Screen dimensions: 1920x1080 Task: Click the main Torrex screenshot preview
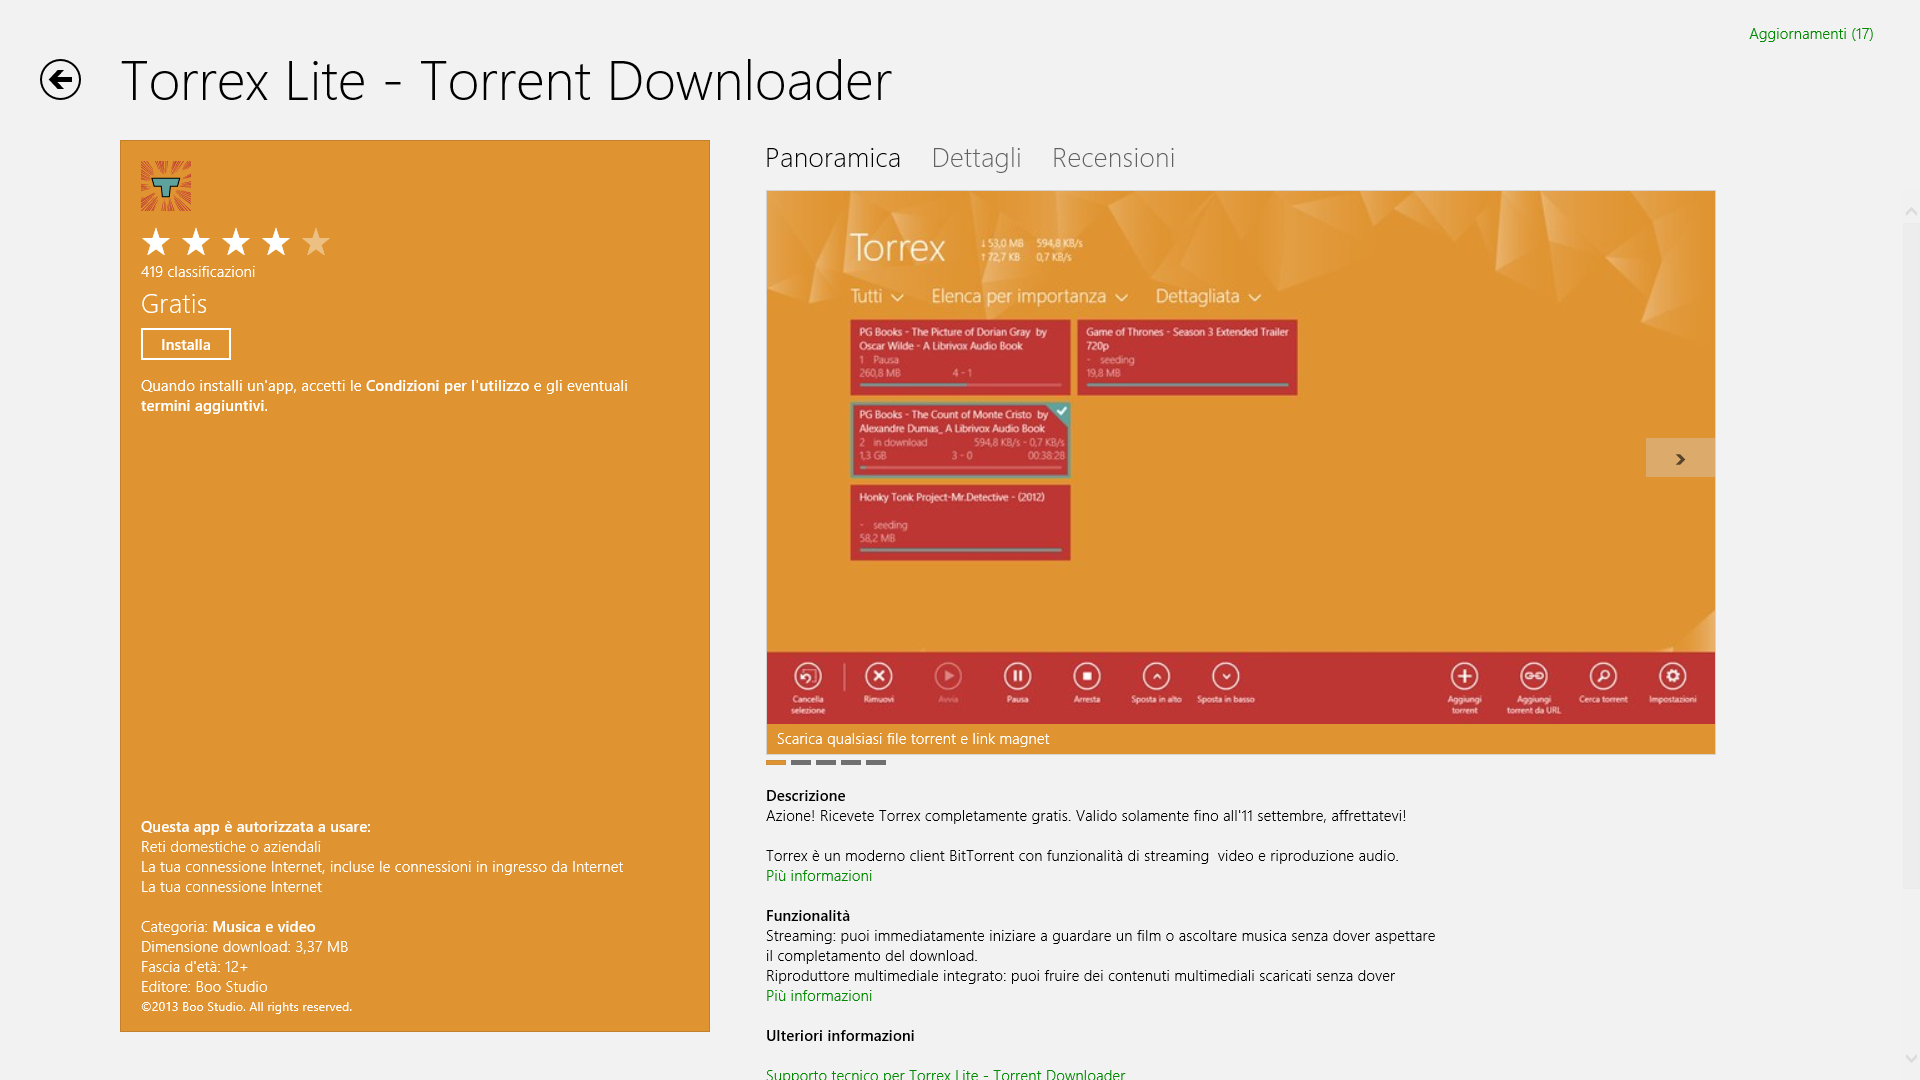(x=1240, y=457)
